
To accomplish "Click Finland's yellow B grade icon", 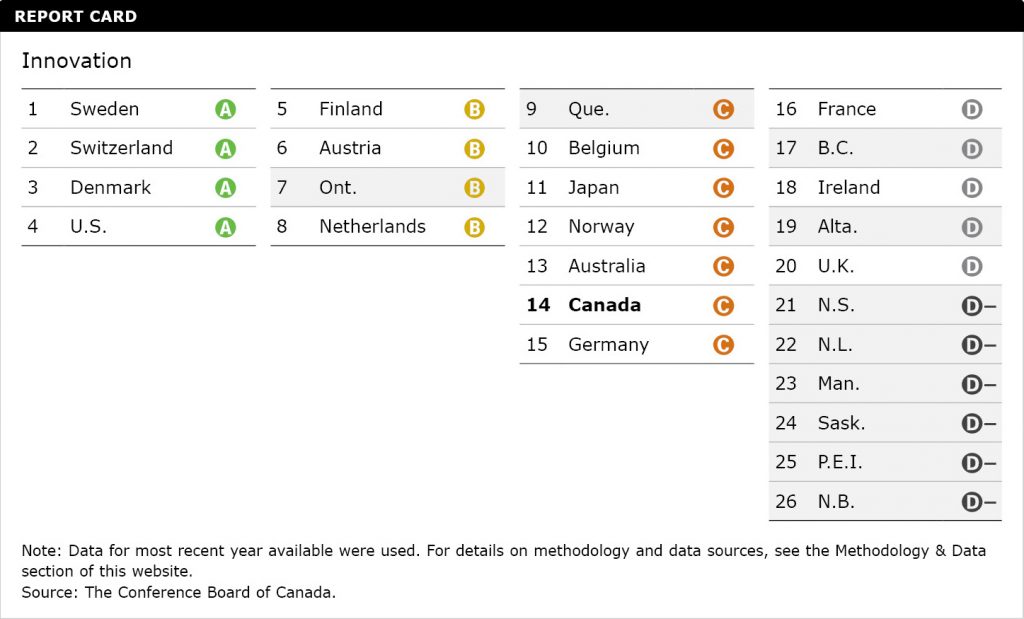I will pyautogui.click(x=474, y=109).
